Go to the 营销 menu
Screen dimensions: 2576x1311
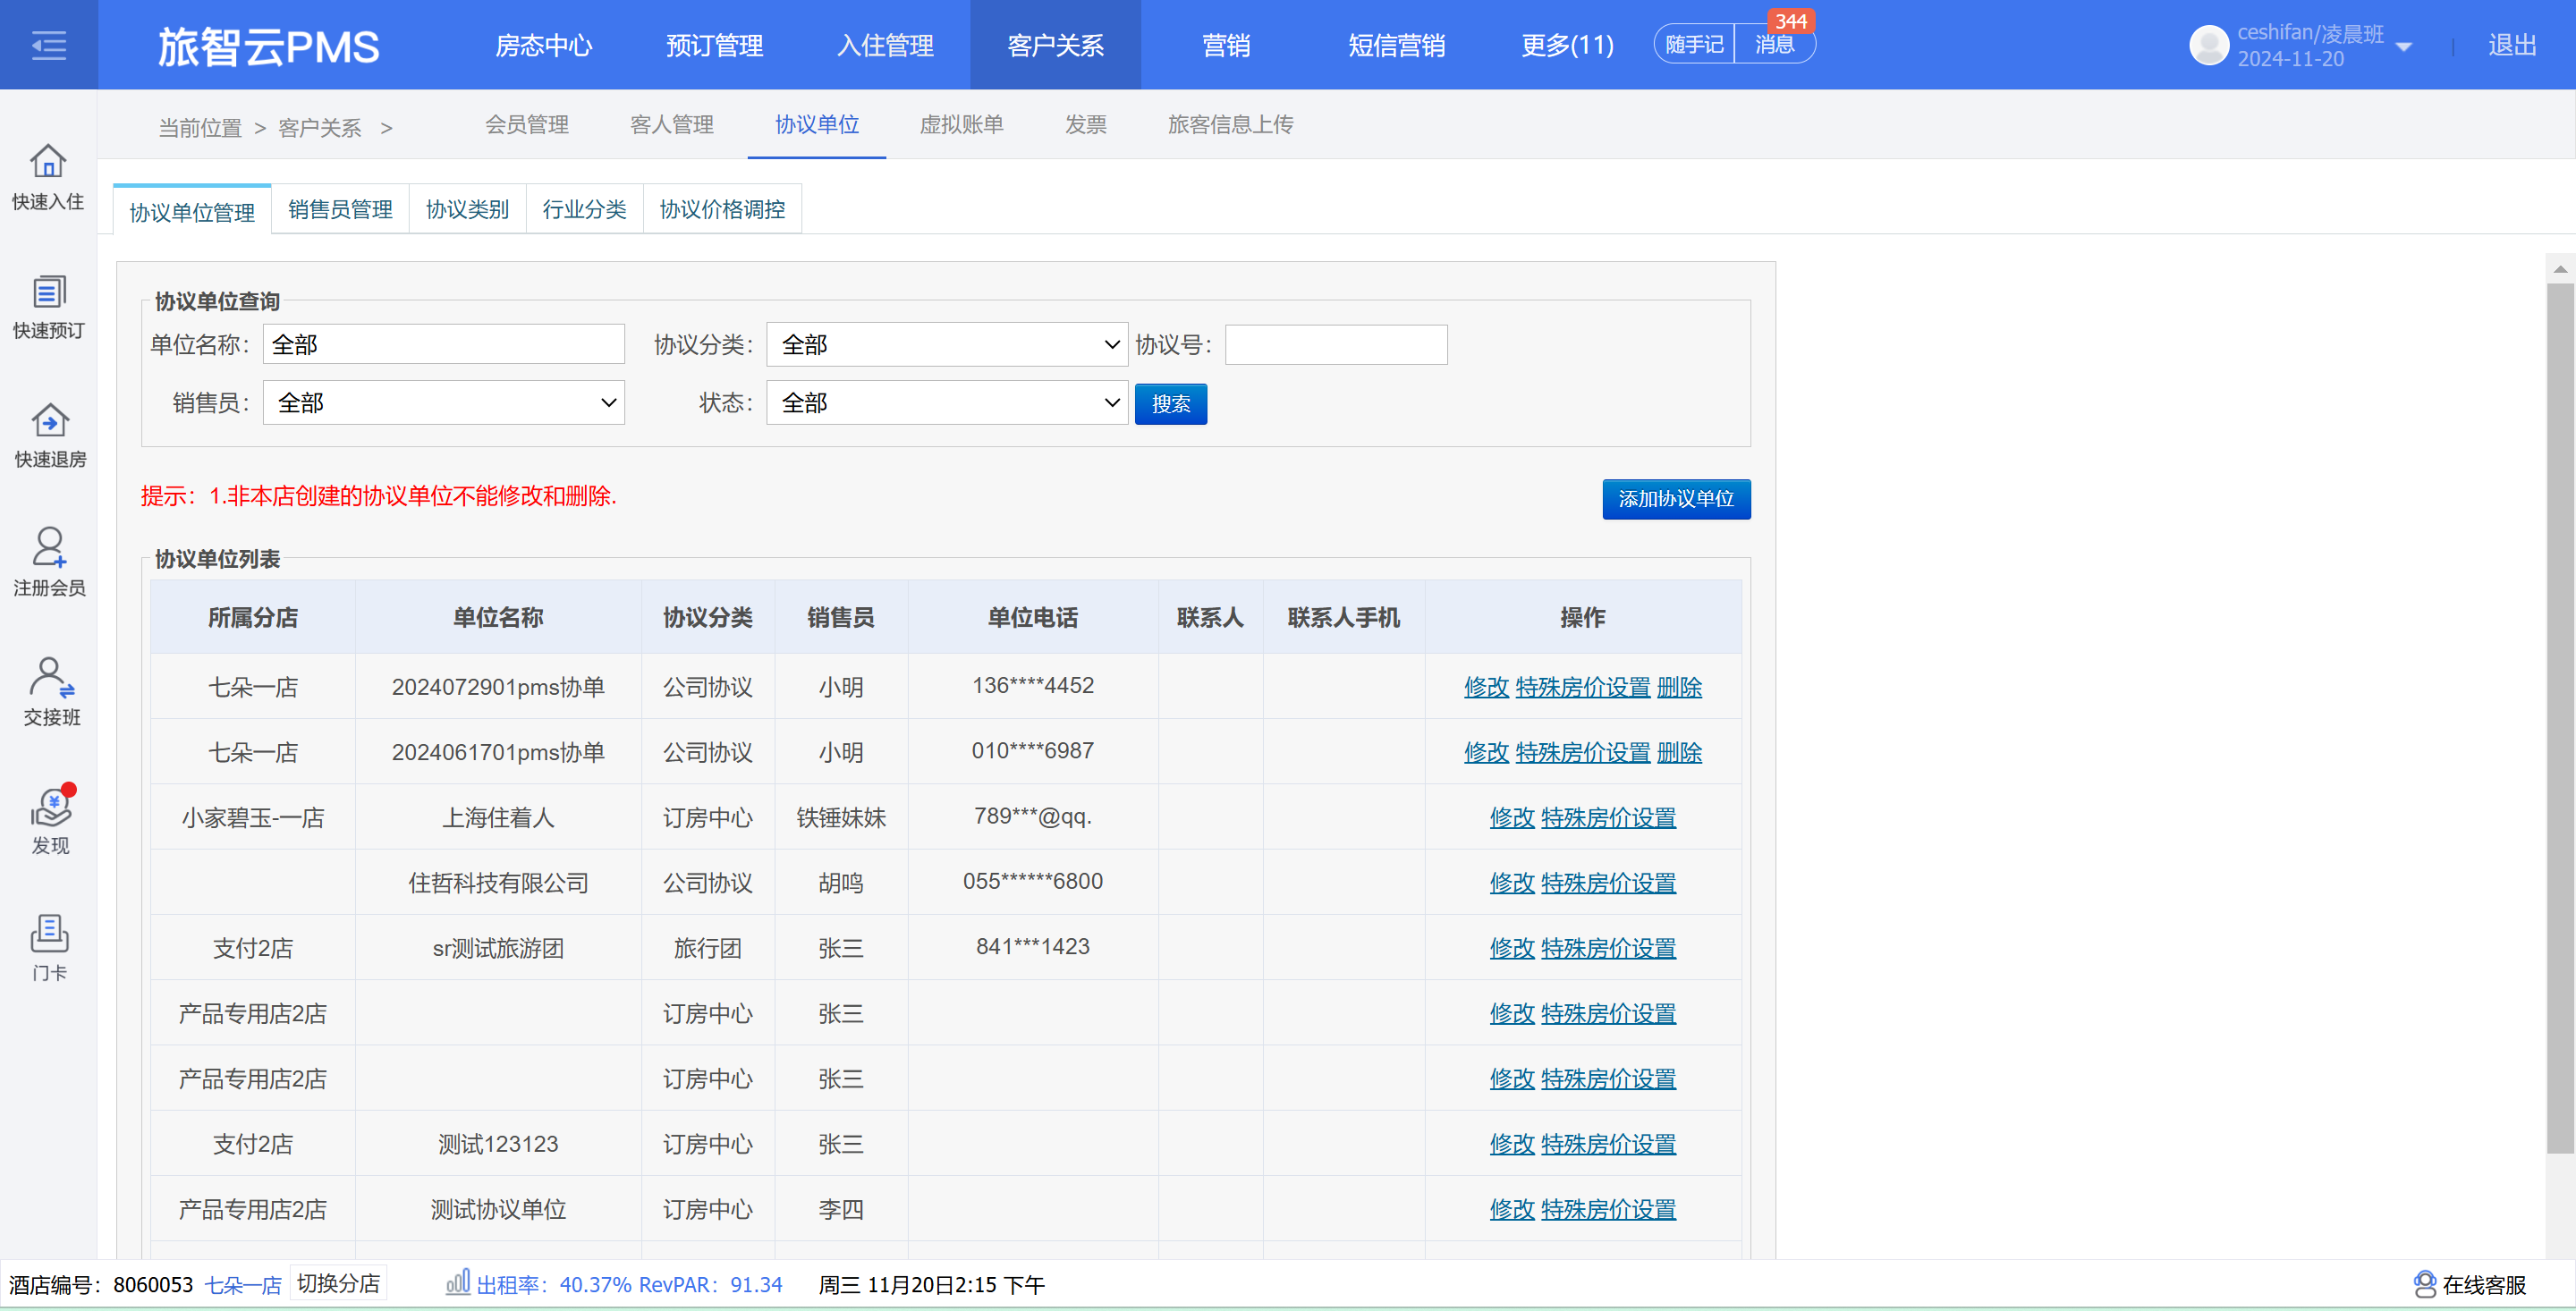[x=1225, y=46]
